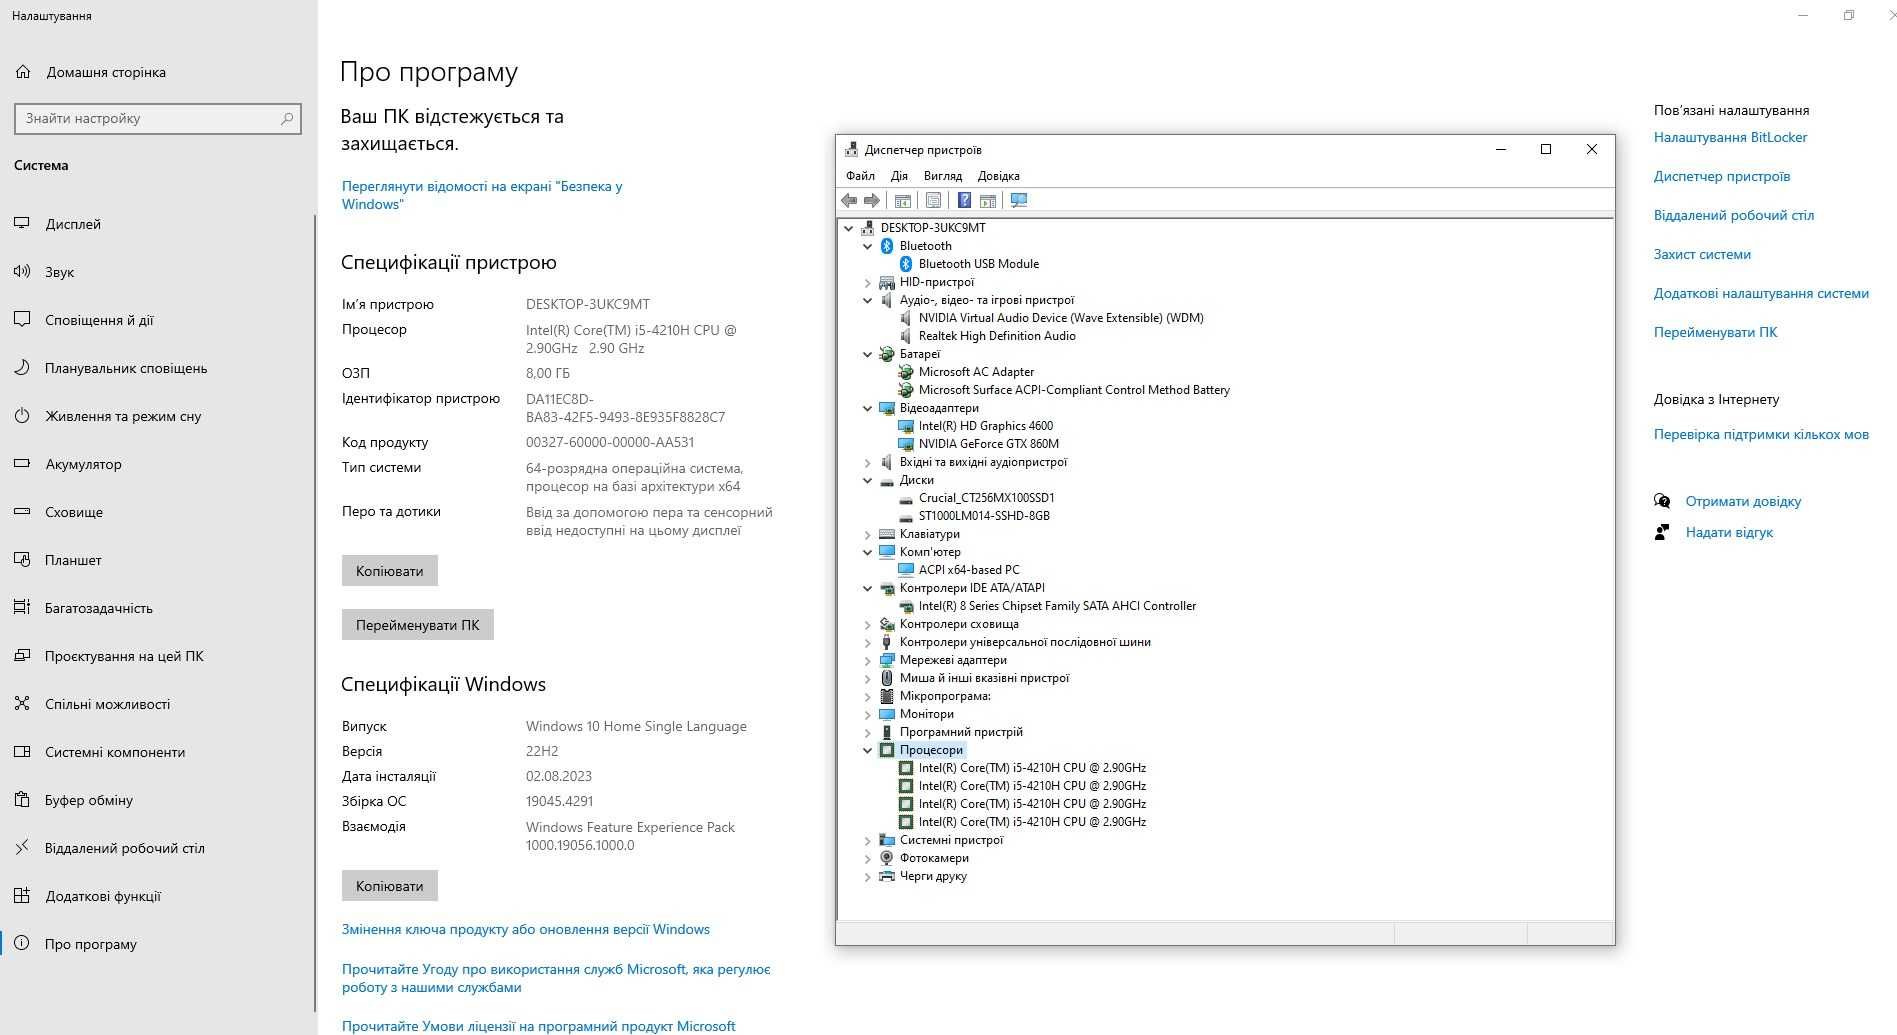Image resolution: width=1897 pixels, height=1035 pixels.
Task: Open the Вигляд menu in Device Manager
Action: point(943,176)
